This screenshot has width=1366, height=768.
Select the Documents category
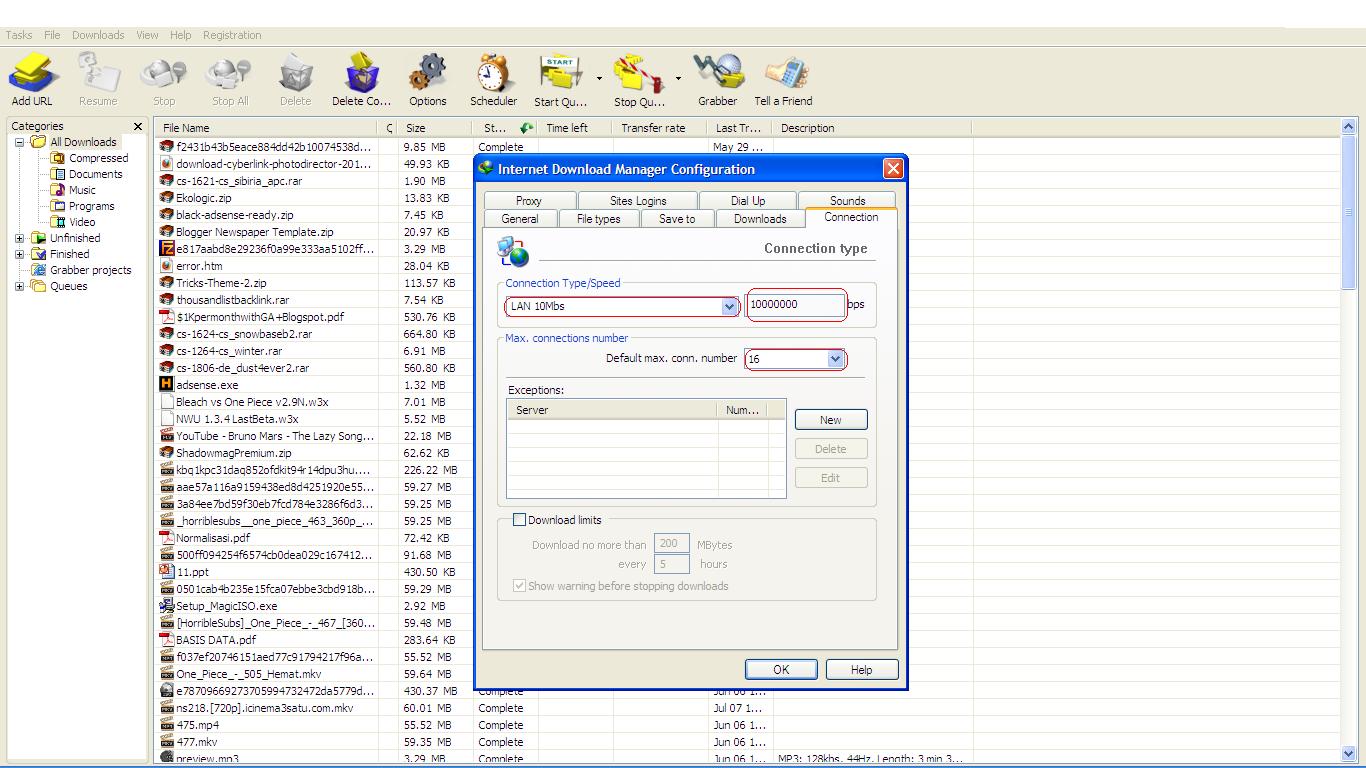[95, 174]
